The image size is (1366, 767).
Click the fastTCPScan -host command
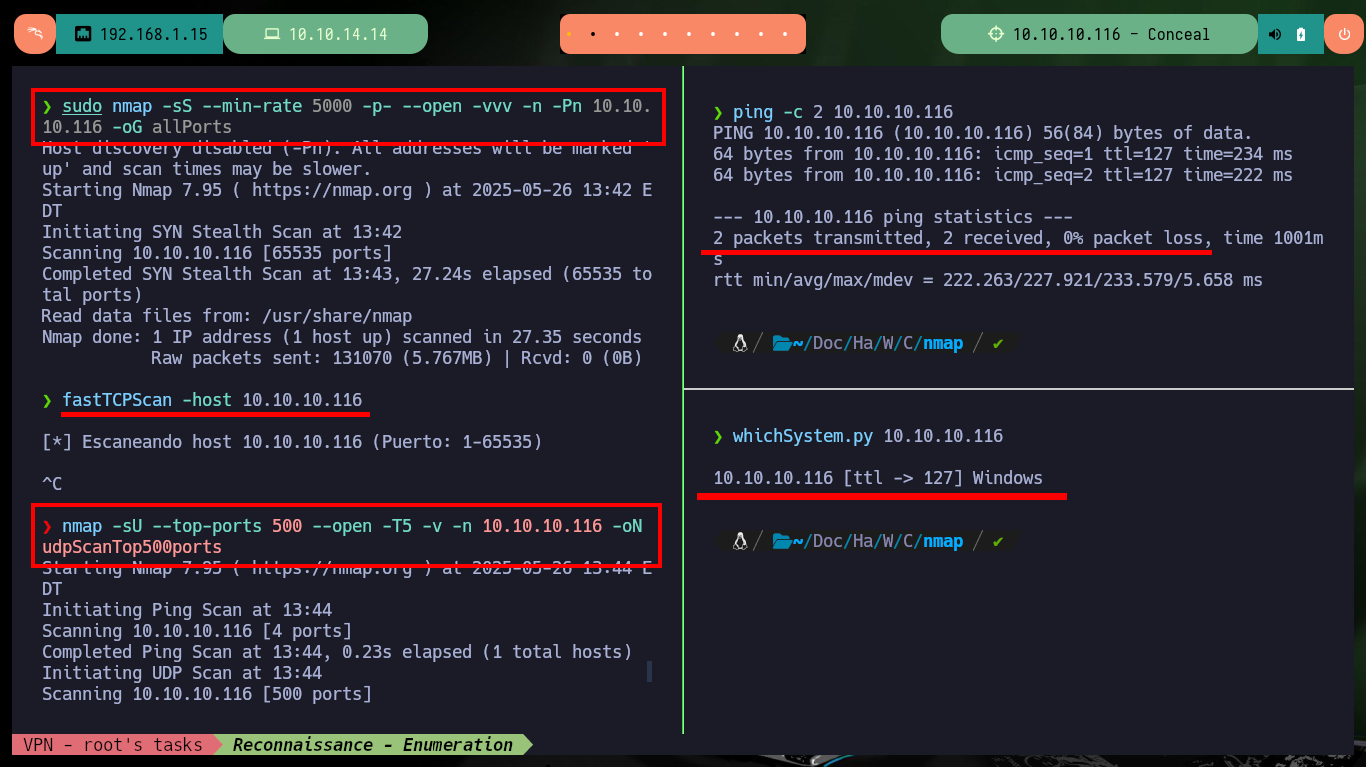coord(212,400)
